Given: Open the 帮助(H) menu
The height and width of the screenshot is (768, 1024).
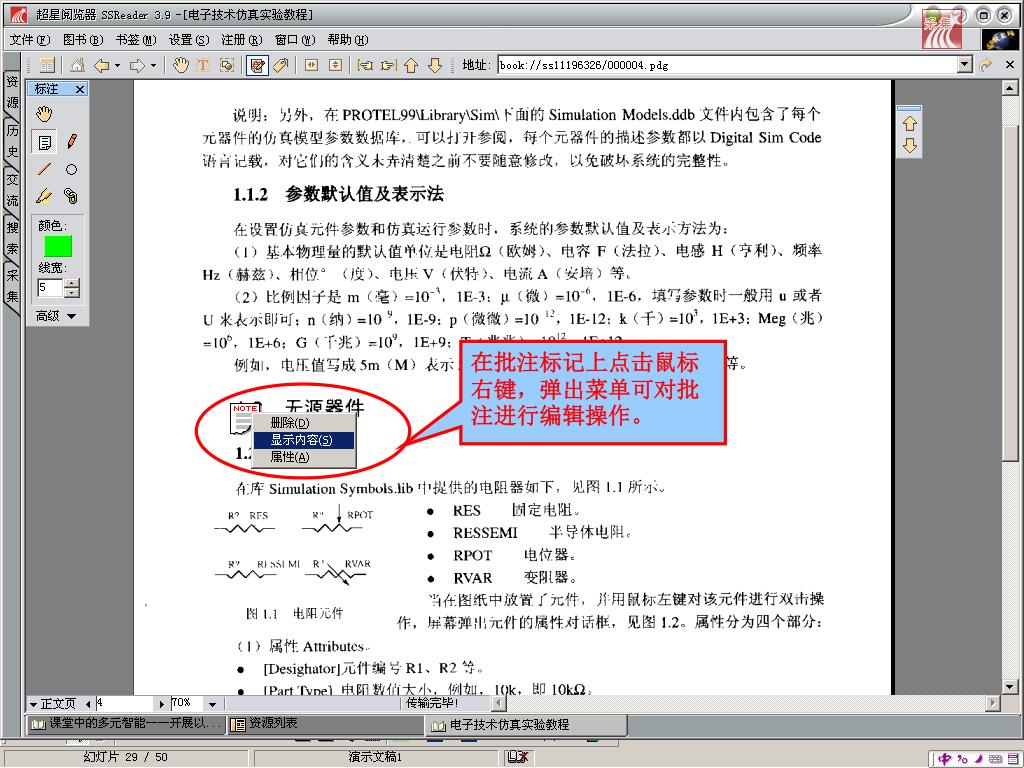Looking at the screenshot, I should click(x=347, y=40).
